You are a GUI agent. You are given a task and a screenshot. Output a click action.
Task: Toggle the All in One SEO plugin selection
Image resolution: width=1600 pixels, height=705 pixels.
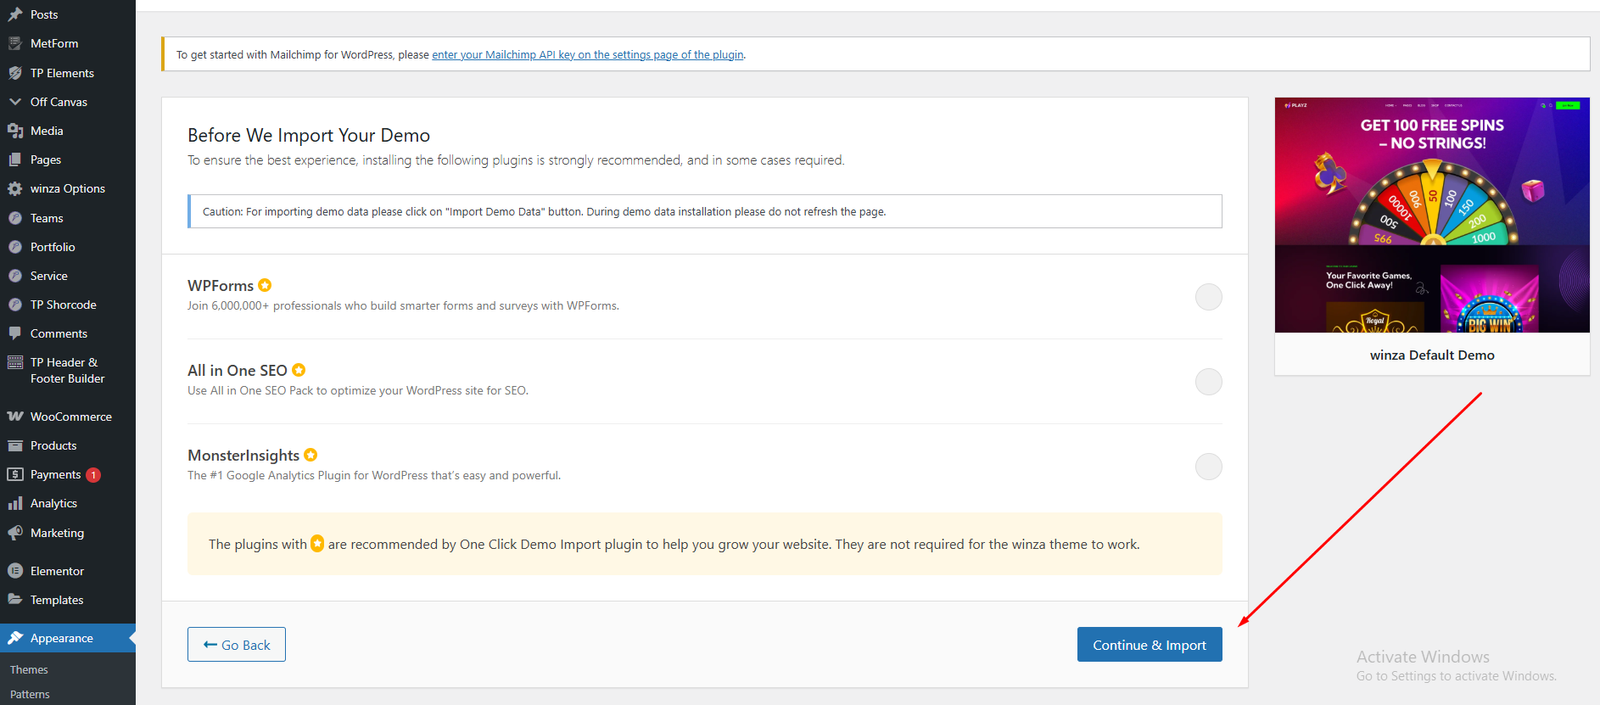[1209, 382]
